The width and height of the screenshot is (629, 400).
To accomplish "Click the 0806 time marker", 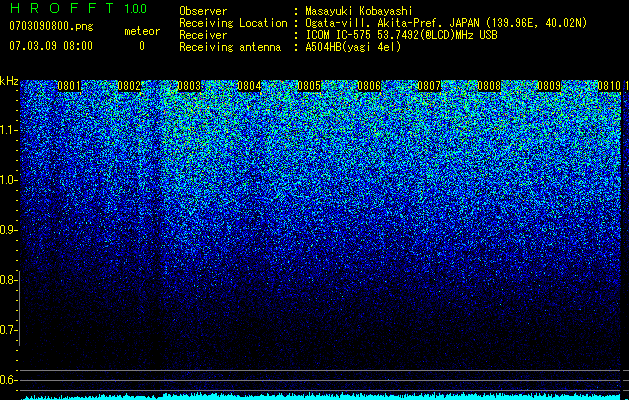I will [x=369, y=86].
